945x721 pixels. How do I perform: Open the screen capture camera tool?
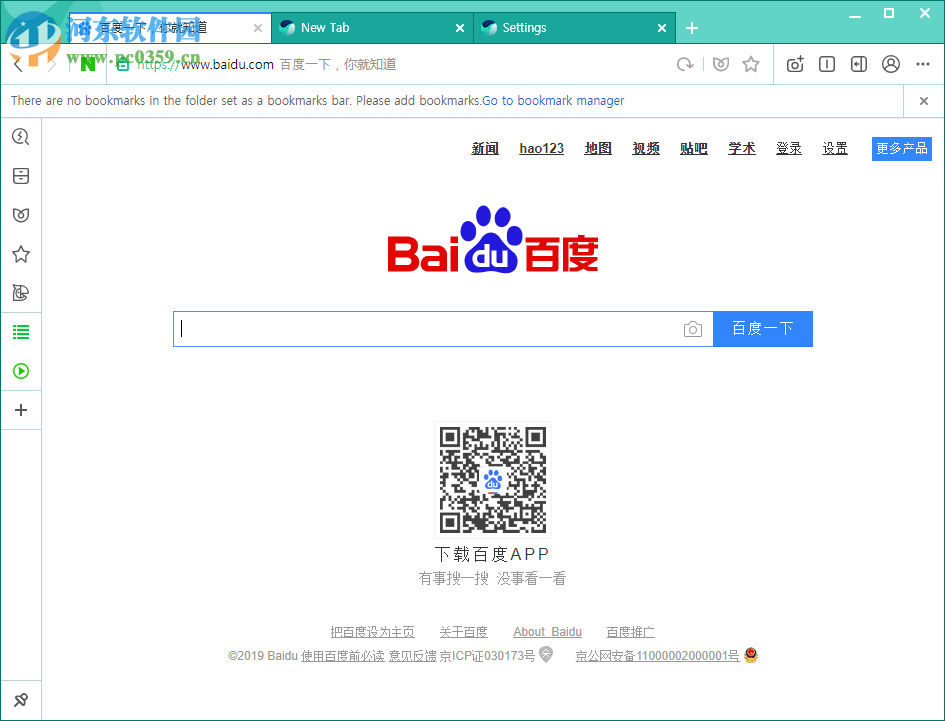click(795, 64)
